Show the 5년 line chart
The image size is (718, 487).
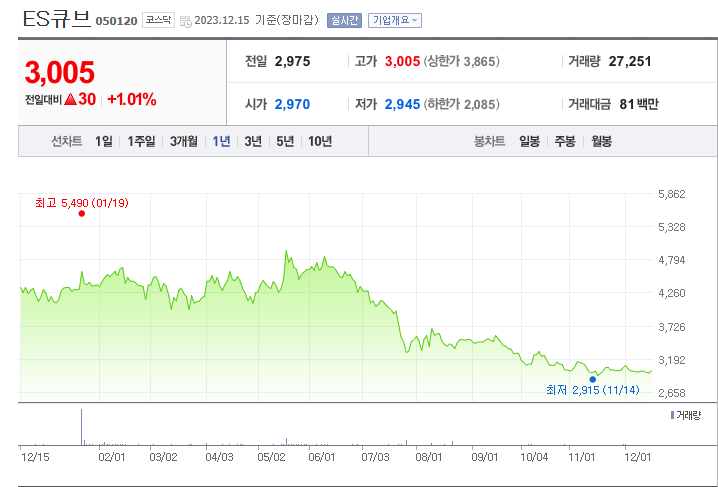[x=285, y=141]
